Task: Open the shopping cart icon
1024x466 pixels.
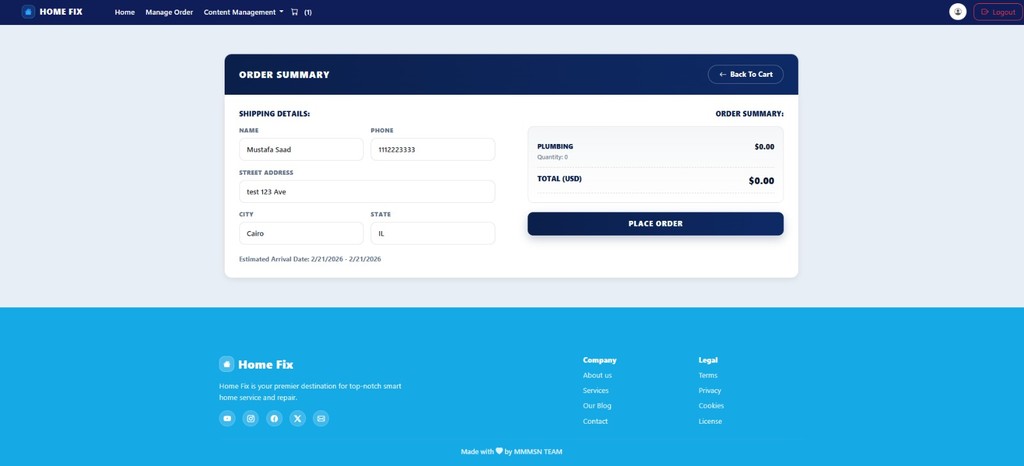Action: [295, 12]
